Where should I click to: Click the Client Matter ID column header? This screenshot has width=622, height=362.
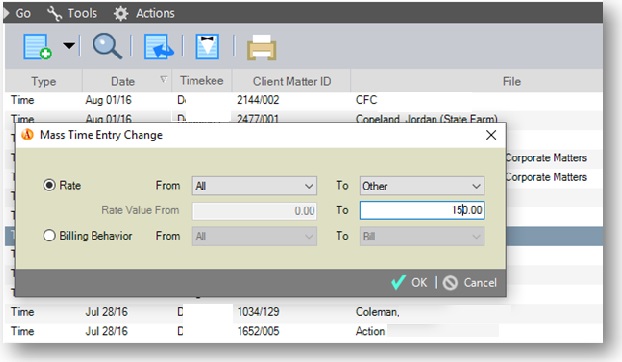click(292, 81)
